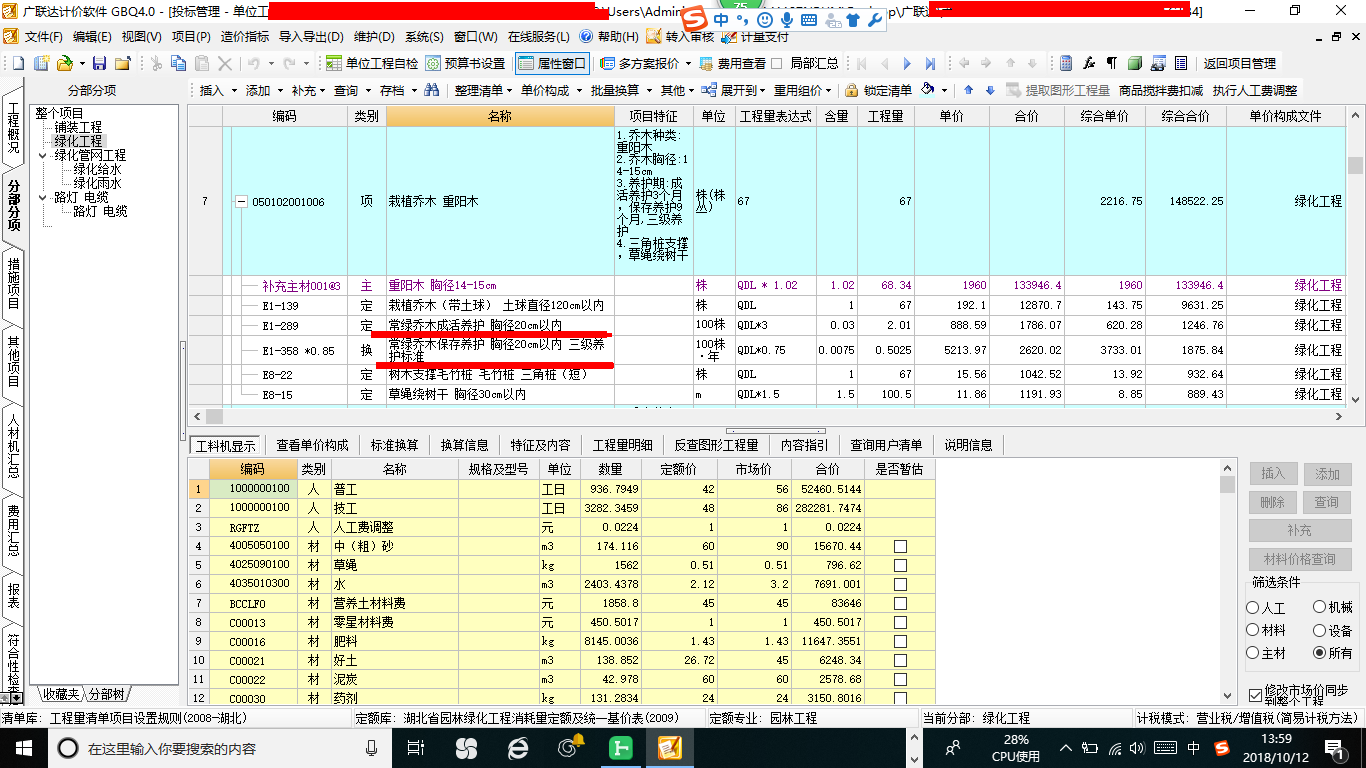Toggle the 属性窗口 property window button
The height and width of the screenshot is (768, 1366).
[552, 63]
